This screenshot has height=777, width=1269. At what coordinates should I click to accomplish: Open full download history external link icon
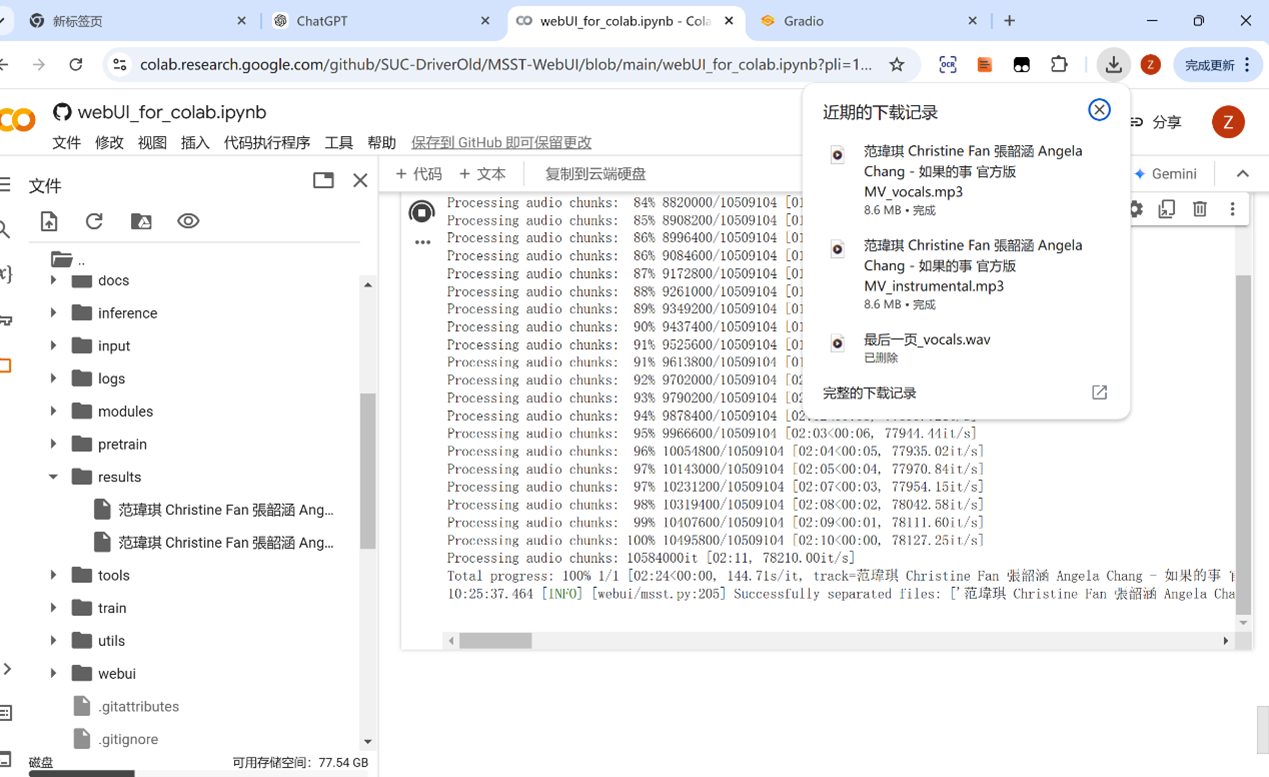point(1099,393)
